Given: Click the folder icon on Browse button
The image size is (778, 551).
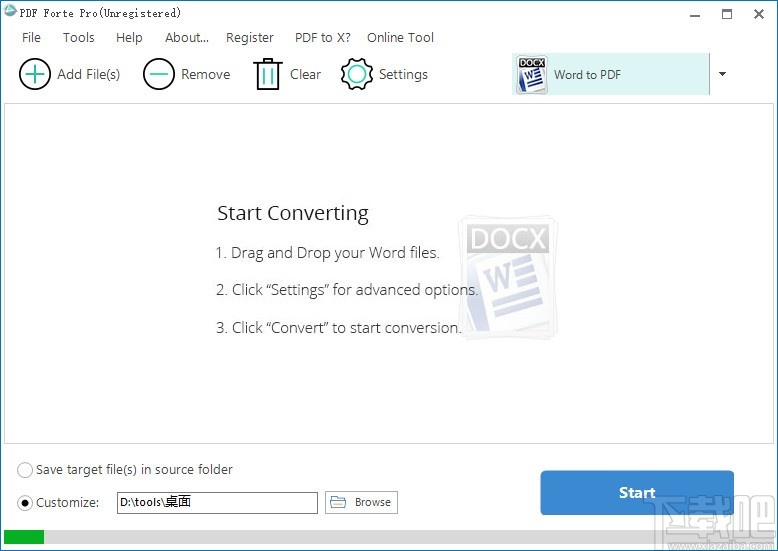Looking at the screenshot, I should [338, 502].
